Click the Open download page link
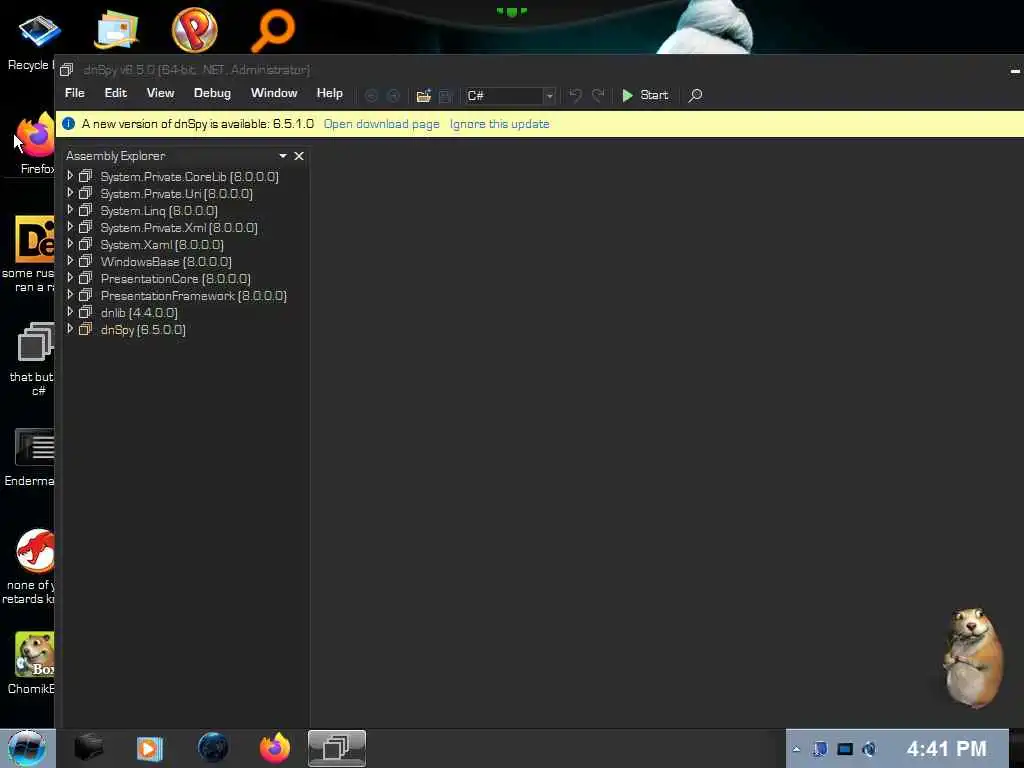Viewport: 1024px width, 768px height. [381, 124]
